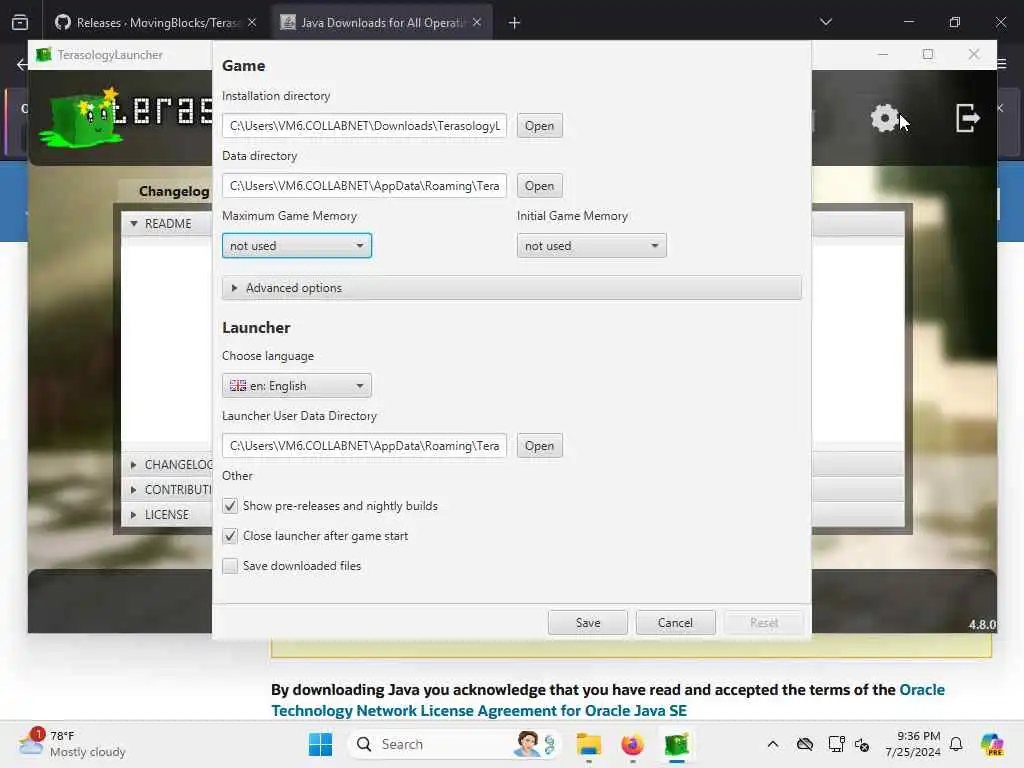
Task: Open Firefox from taskbar
Action: pos(632,744)
